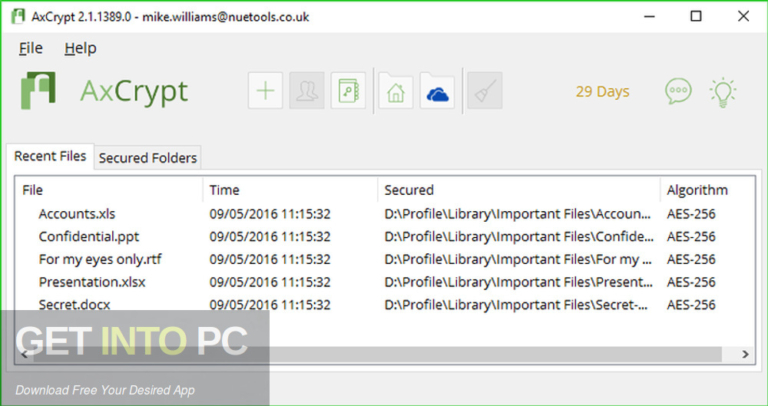Select the For my eyes only.rtf row

[384, 259]
